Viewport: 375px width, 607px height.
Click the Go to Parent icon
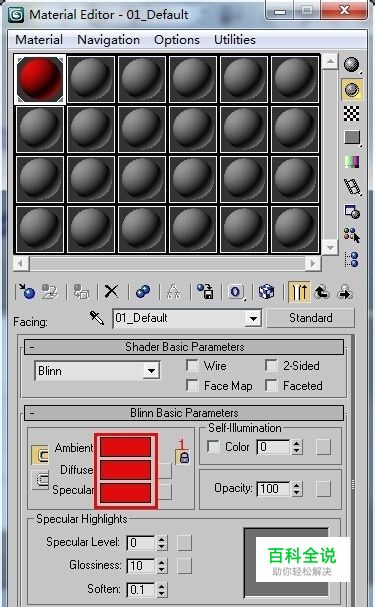click(322, 292)
